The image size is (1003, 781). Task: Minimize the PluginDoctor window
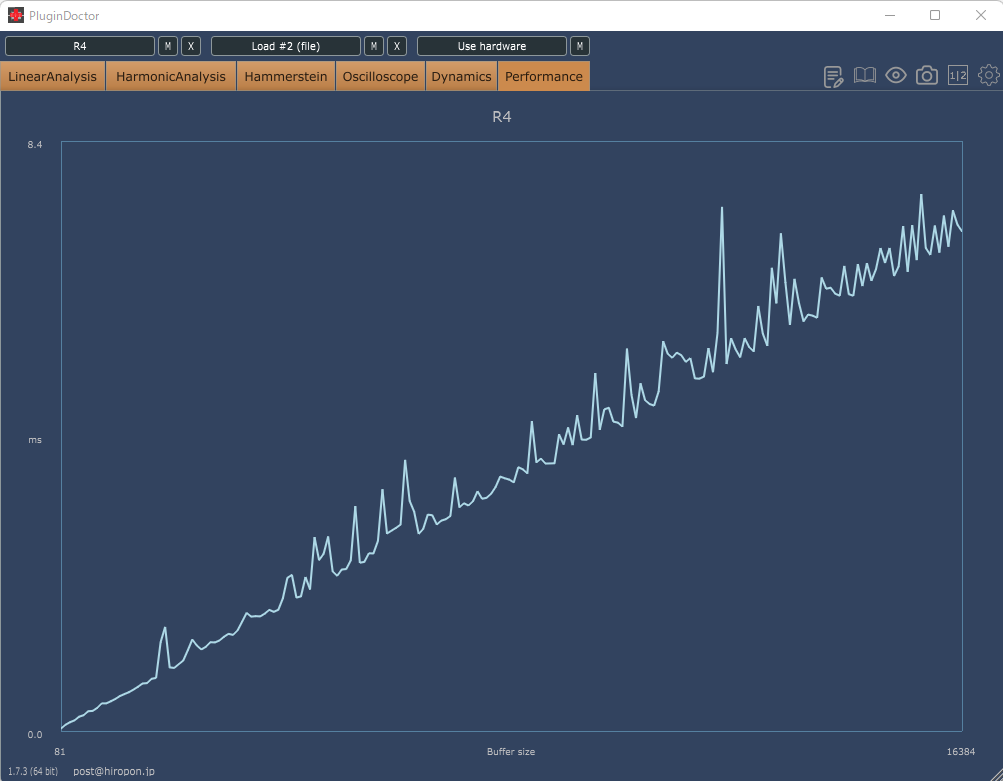pos(889,15)
